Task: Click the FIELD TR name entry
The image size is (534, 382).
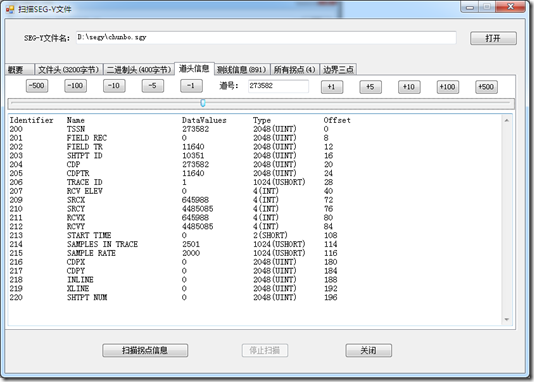Action: [85, 147]
